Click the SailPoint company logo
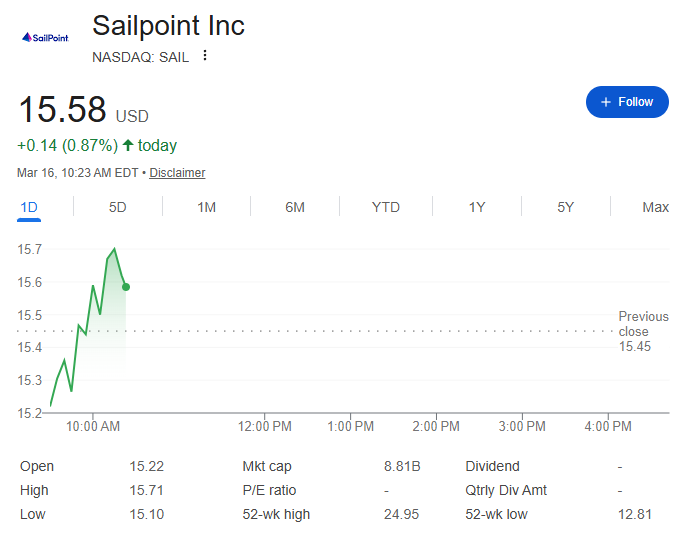The image size is (687, 542). click(45, 37)
